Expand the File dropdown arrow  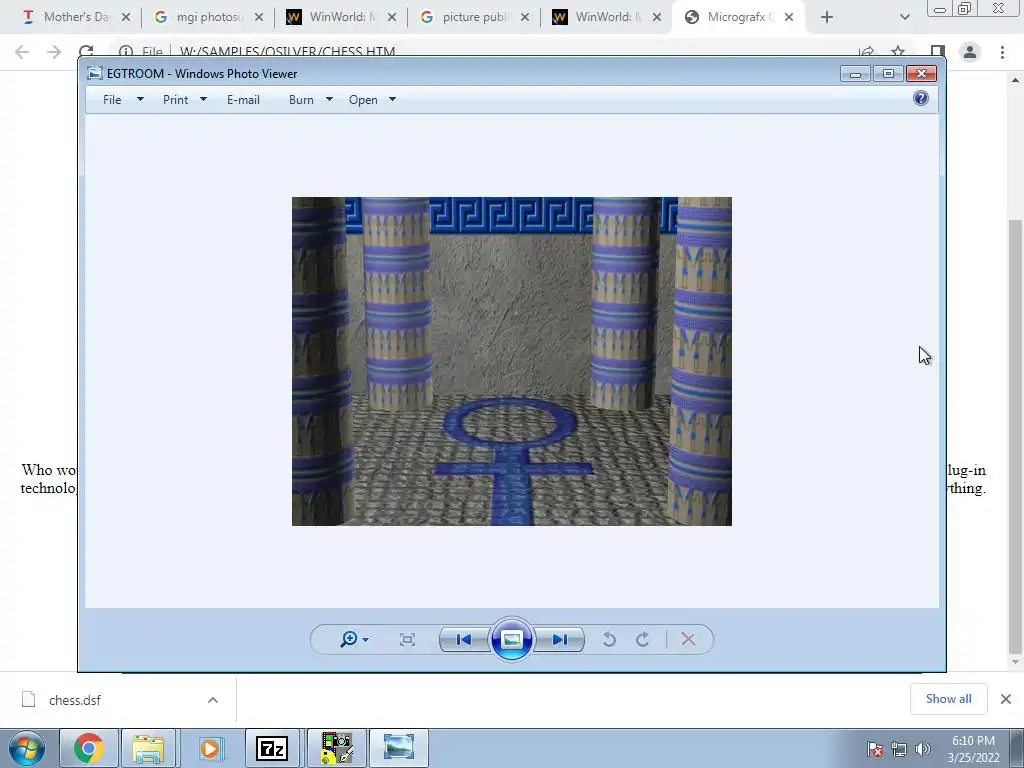click(x=140, y=99)
